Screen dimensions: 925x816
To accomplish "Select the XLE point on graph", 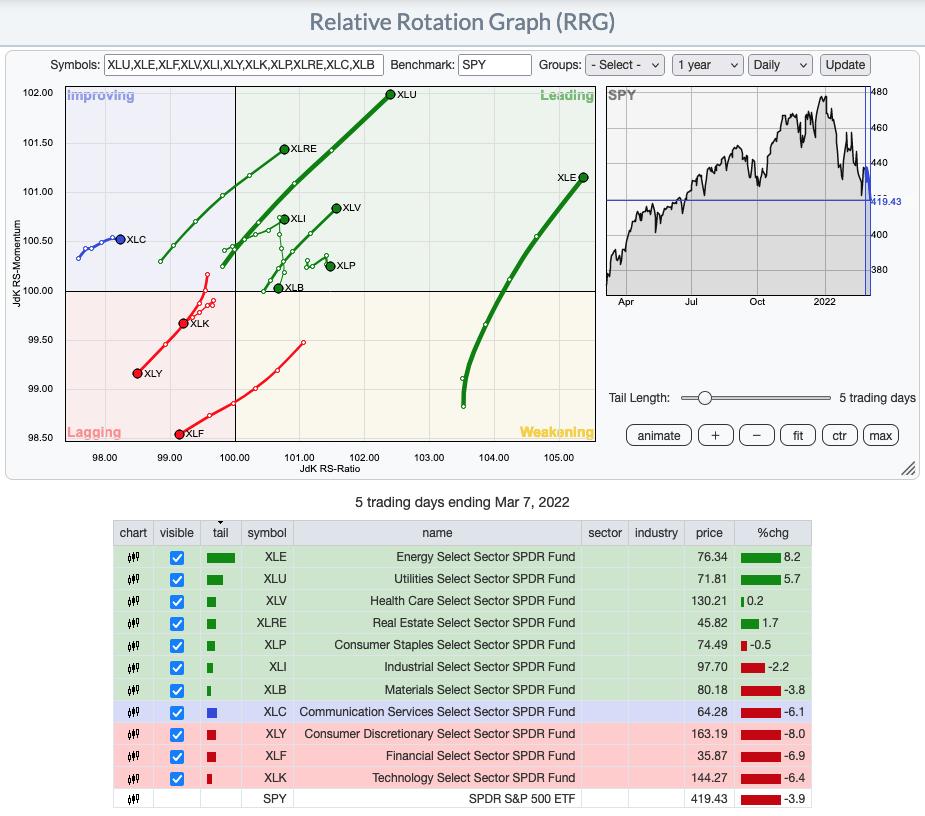I will [x=583, y=177].
